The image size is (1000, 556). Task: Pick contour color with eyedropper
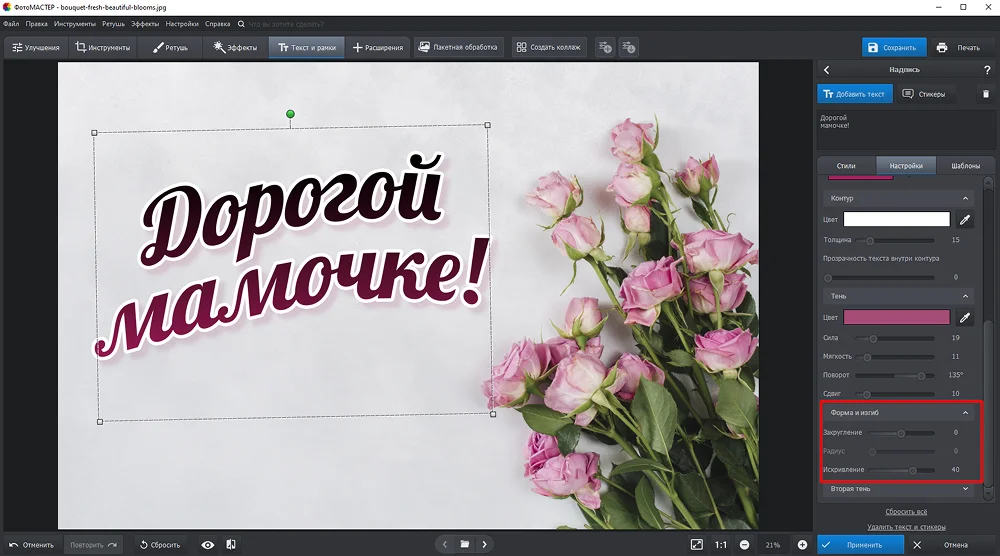[x=965, y=219]
